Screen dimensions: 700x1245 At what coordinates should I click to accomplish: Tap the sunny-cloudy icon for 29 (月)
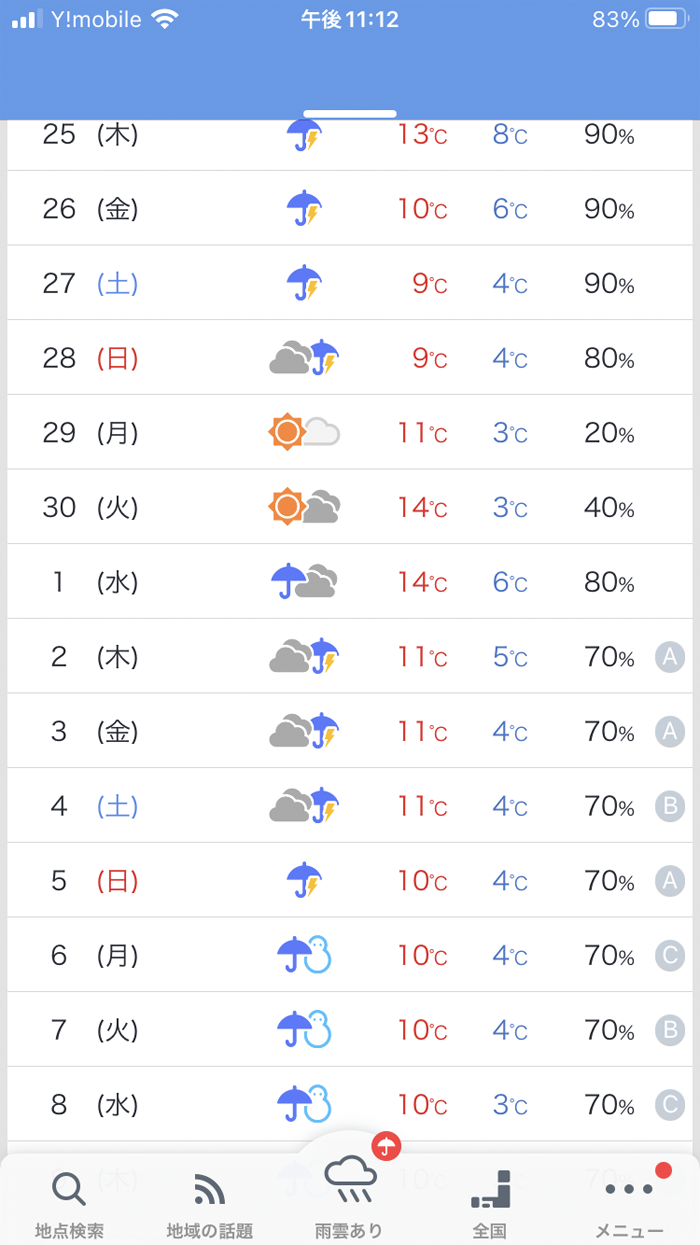click(x=304, y=433)
